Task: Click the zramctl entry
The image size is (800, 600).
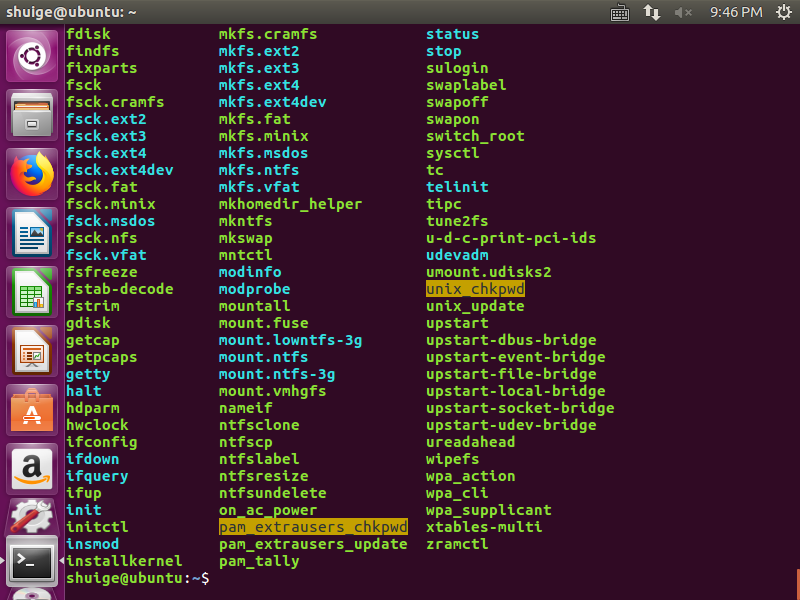Action: point(458,544)
